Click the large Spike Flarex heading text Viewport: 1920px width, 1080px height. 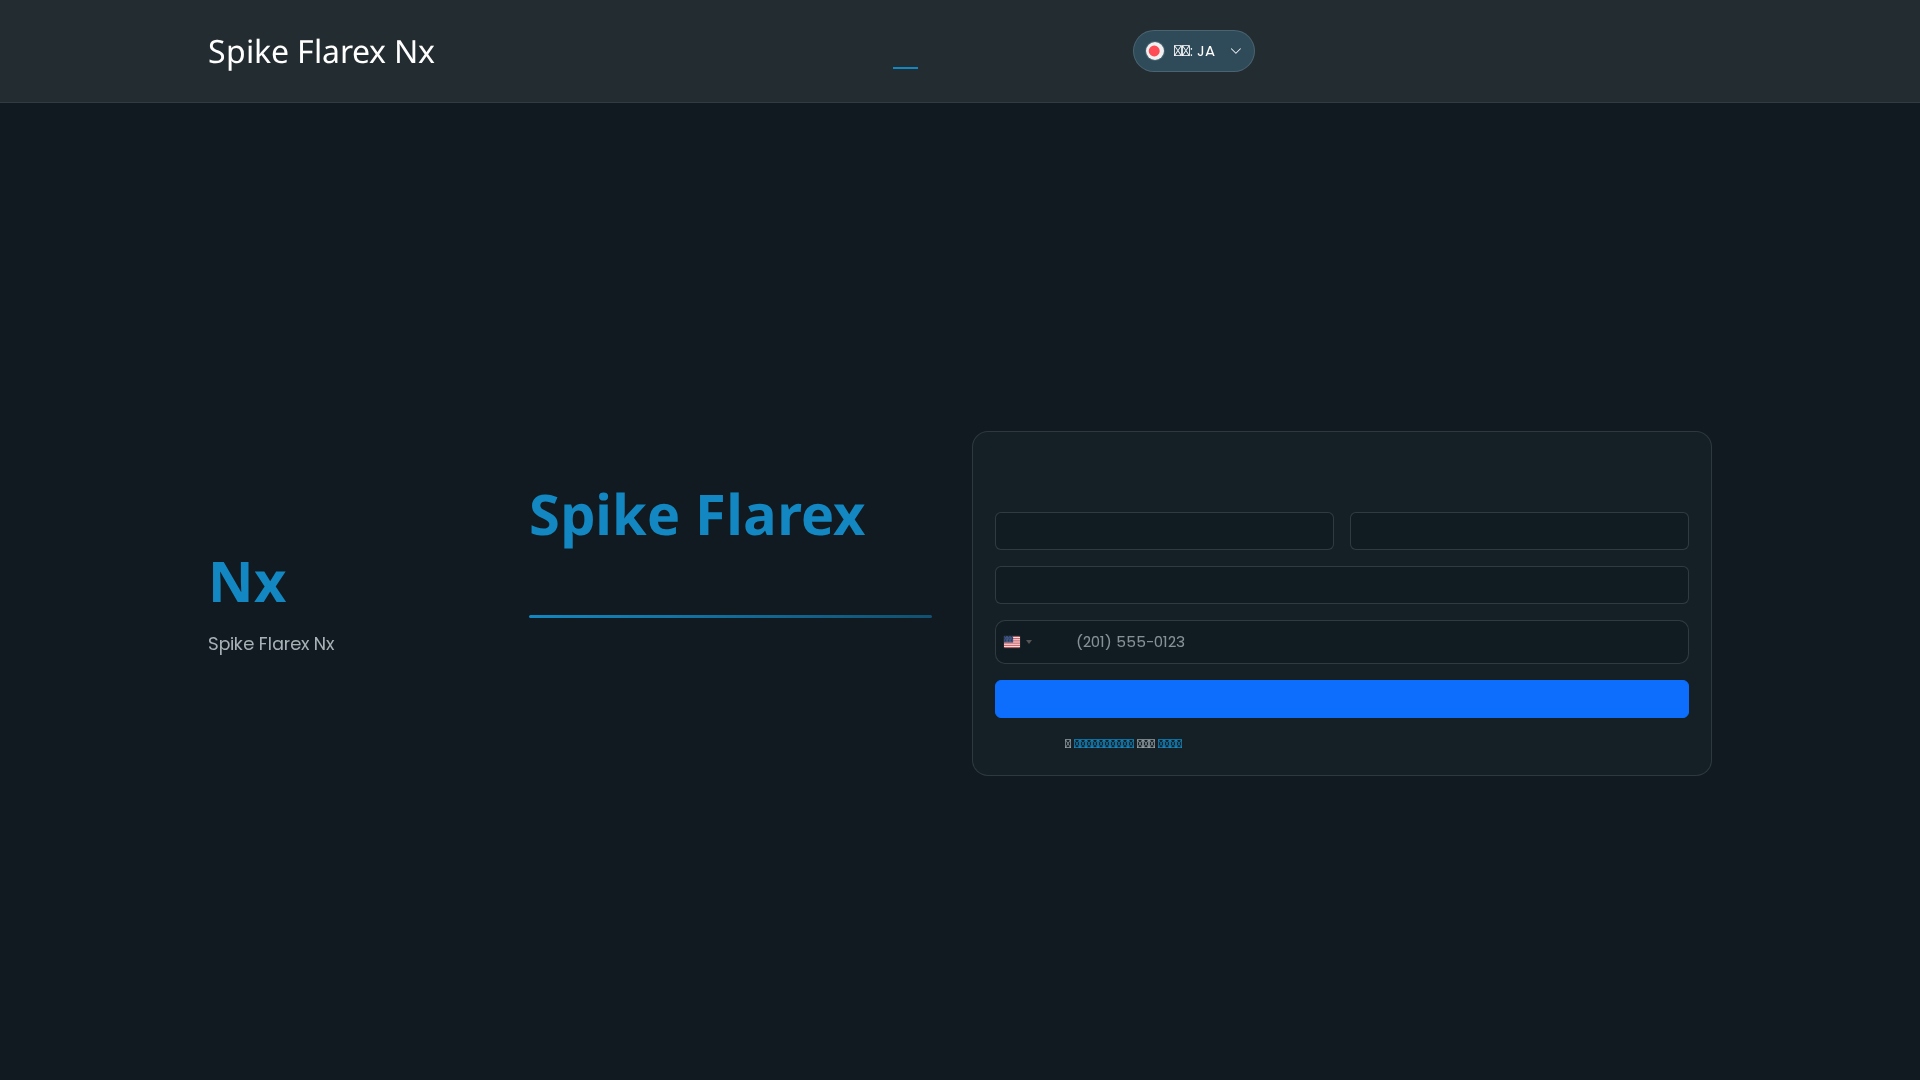[x=697, y=515]
